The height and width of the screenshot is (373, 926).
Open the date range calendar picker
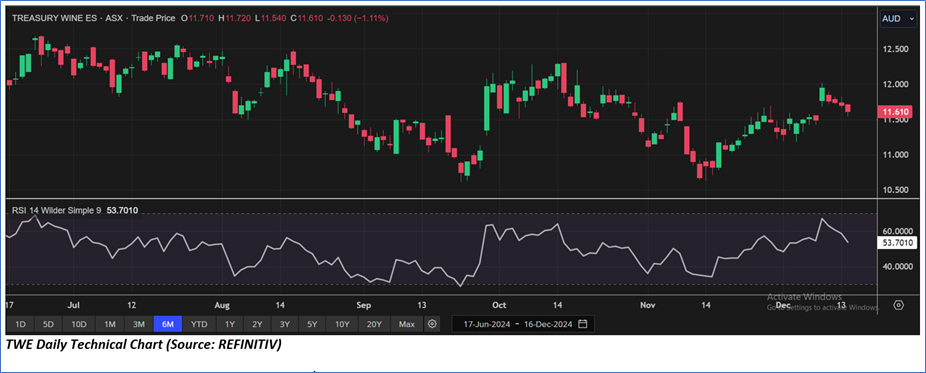pyautogui.click(x=583, y=324)
